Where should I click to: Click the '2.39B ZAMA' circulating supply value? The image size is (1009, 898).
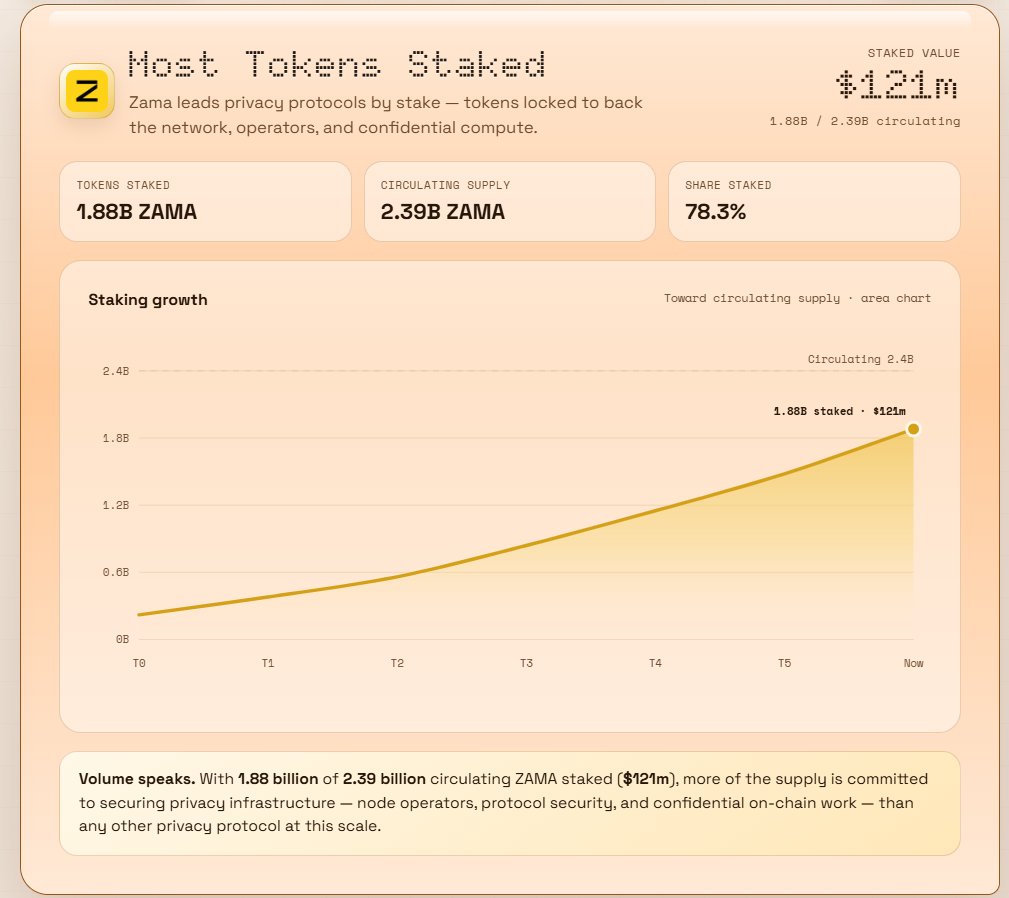click(x=443, y=212)
